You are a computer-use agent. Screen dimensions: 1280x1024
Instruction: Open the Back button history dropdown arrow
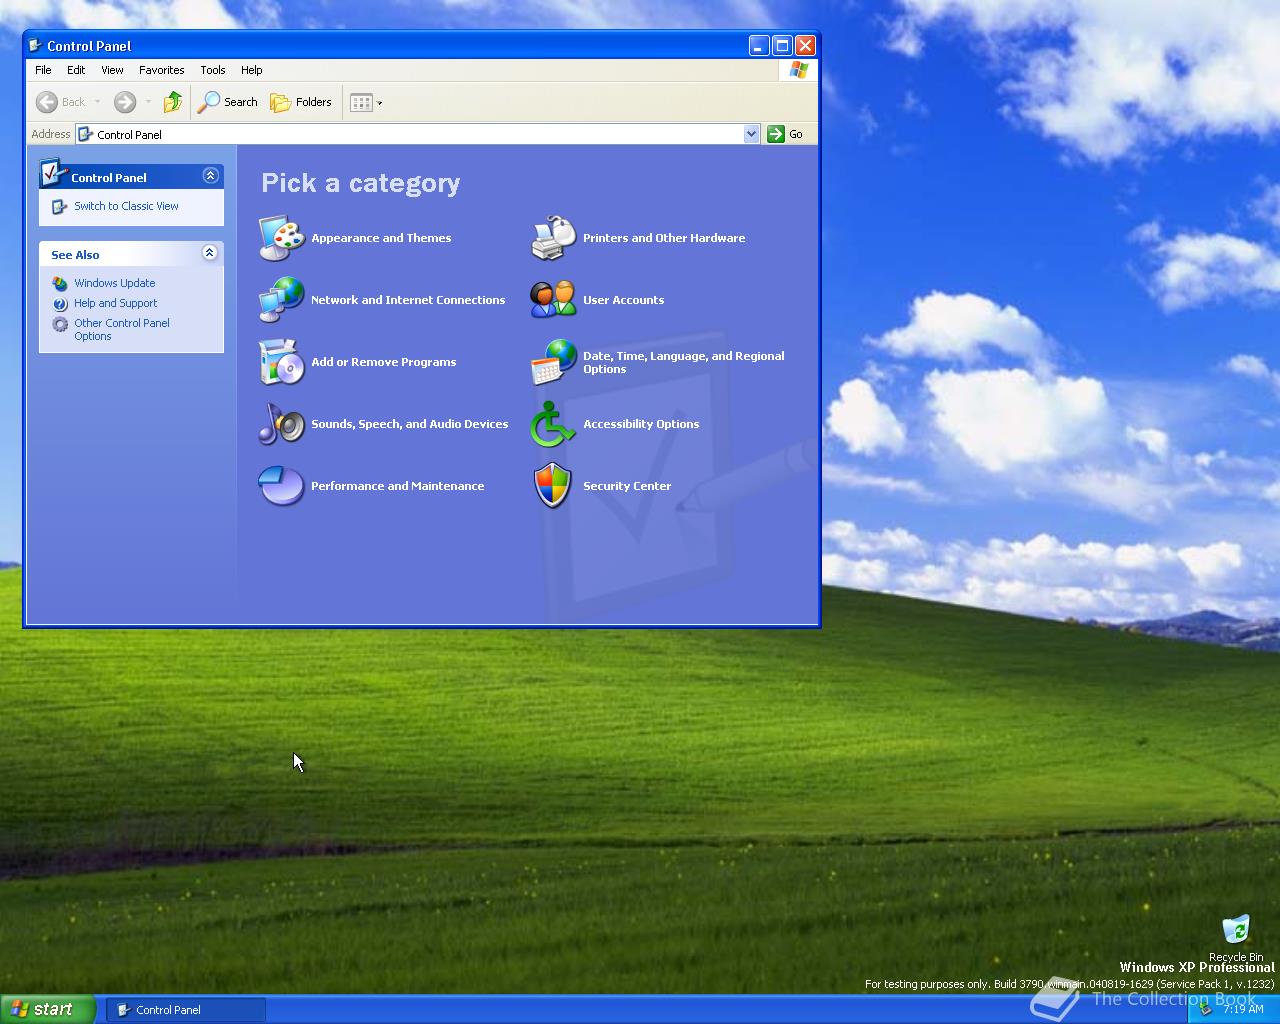(x=97, y=102)
